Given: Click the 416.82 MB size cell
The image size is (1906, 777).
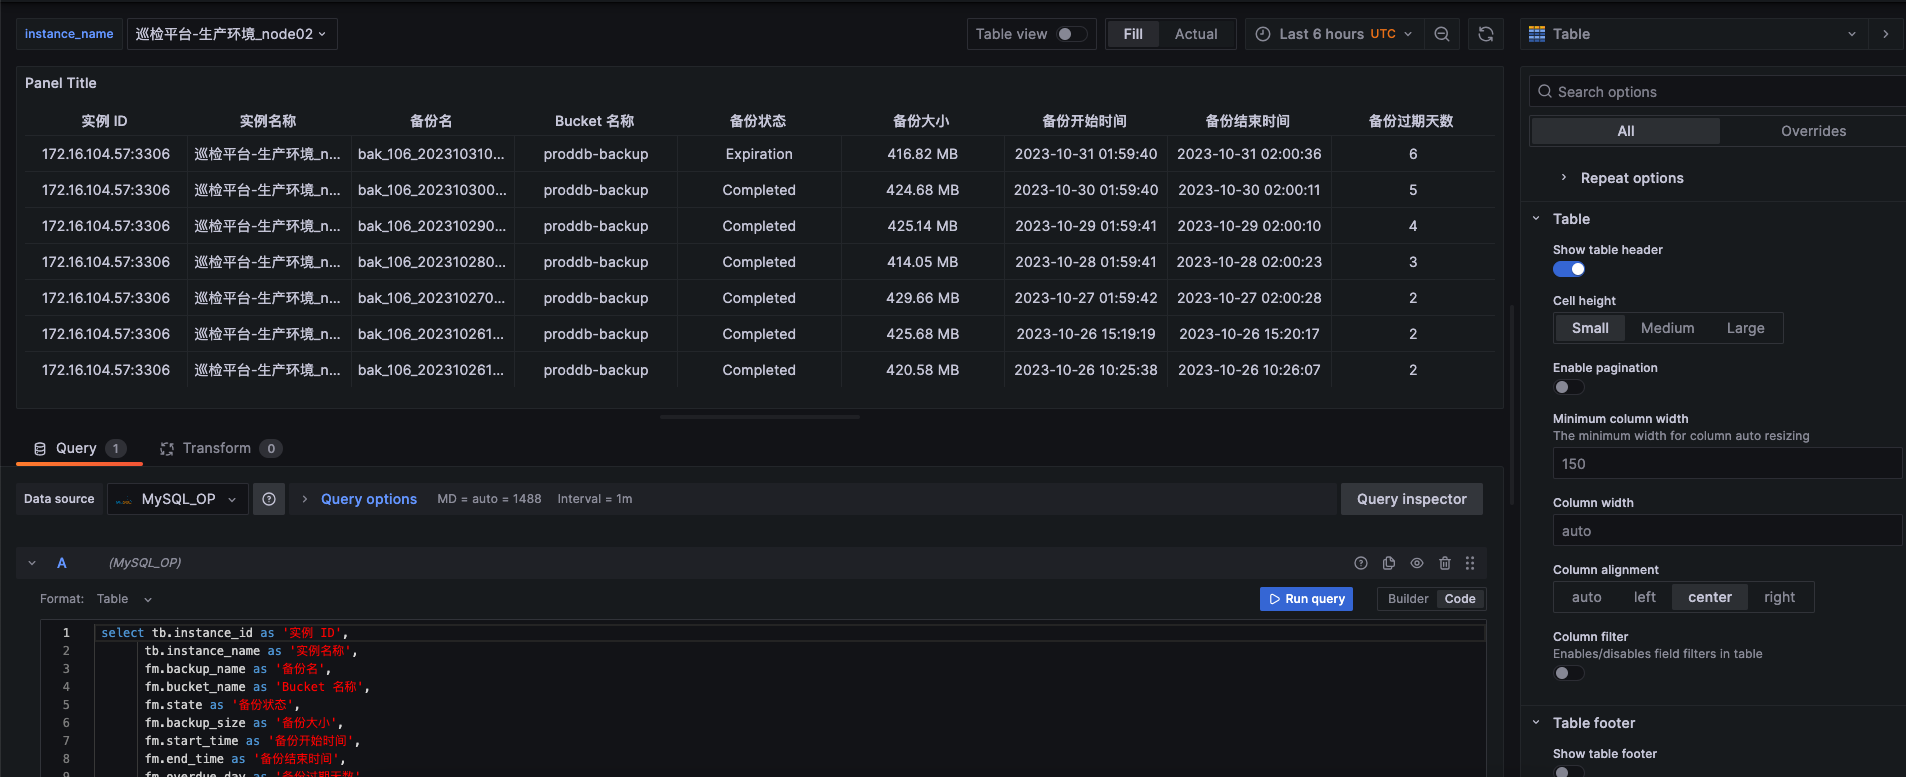Looking at the screenshot, I should point(922,154).
